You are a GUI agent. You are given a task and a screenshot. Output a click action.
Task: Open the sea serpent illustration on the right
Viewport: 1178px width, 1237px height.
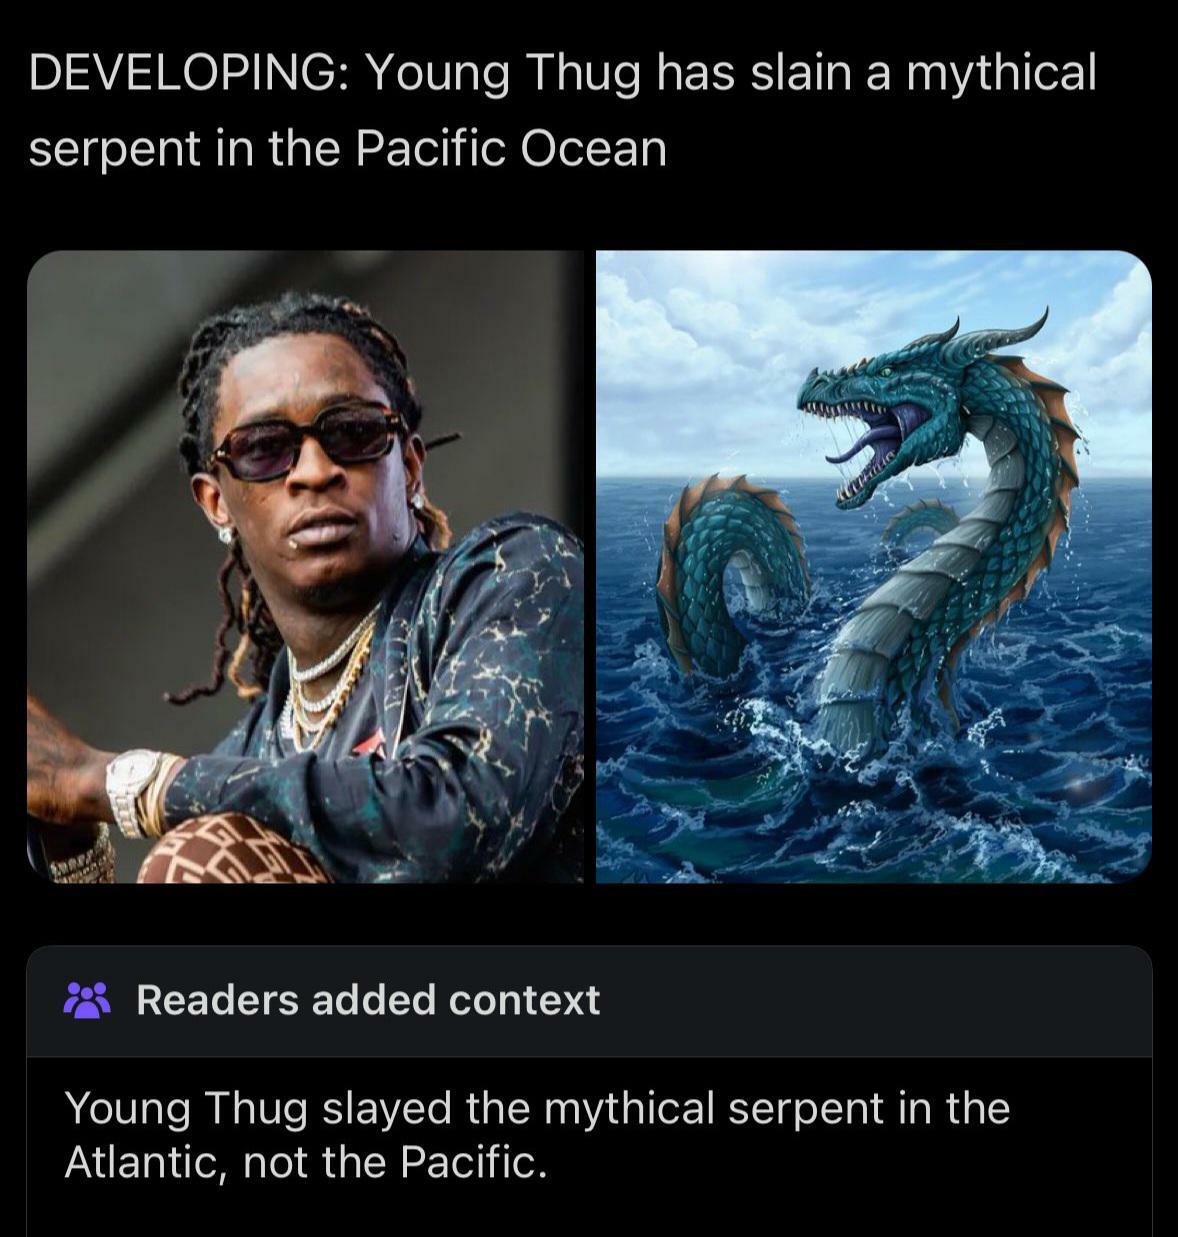tap(874, 567)
